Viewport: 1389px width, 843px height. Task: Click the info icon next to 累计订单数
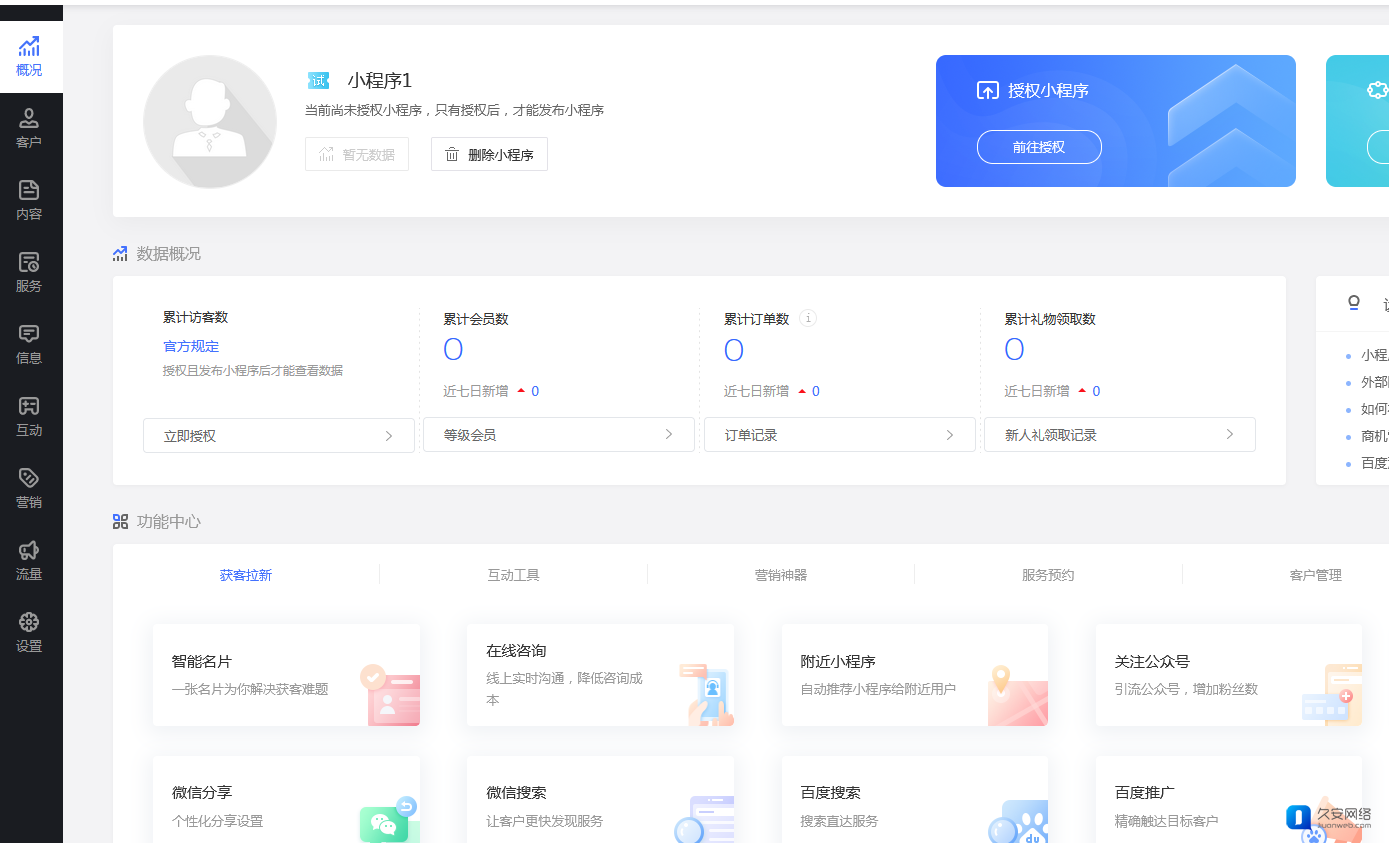[x=808, y=319]
